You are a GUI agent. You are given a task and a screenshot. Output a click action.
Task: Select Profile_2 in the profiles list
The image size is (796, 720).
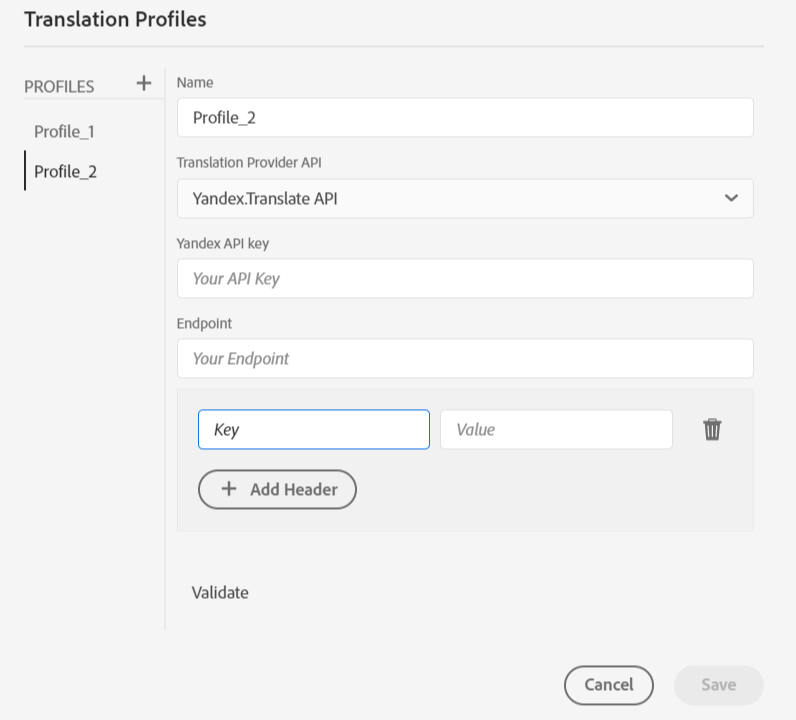65,171
